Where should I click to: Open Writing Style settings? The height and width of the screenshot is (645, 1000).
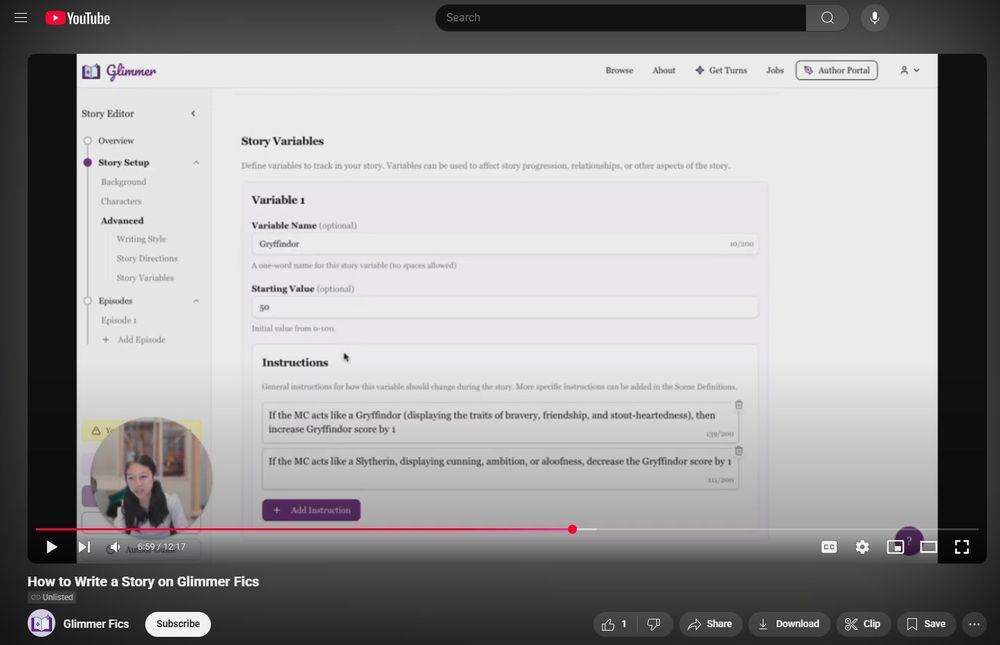[x=141, y=239]
